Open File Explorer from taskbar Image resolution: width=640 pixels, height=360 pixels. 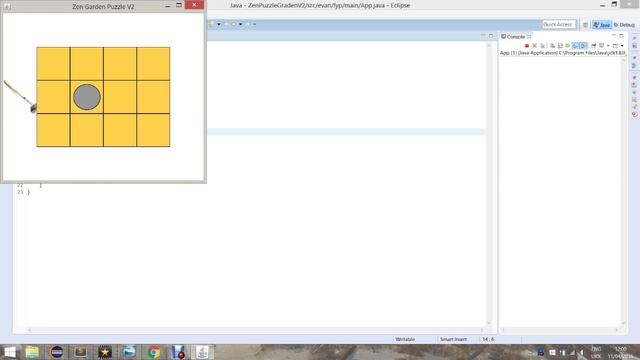click(32, 352)
